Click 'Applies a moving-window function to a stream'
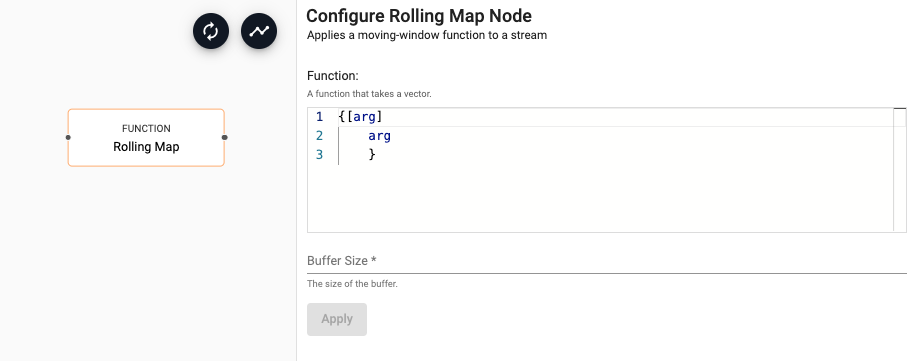The image size is (915, 361). click(x=427, y=35)
